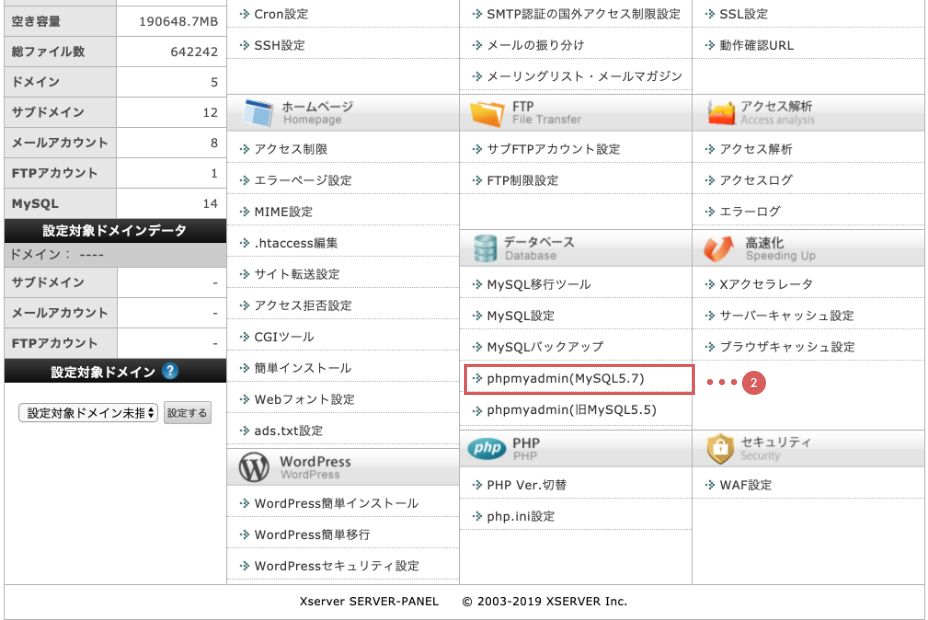928x620 pixels.
Task: Click the FTP File Transfer folder icon
Action: (487, 112)
